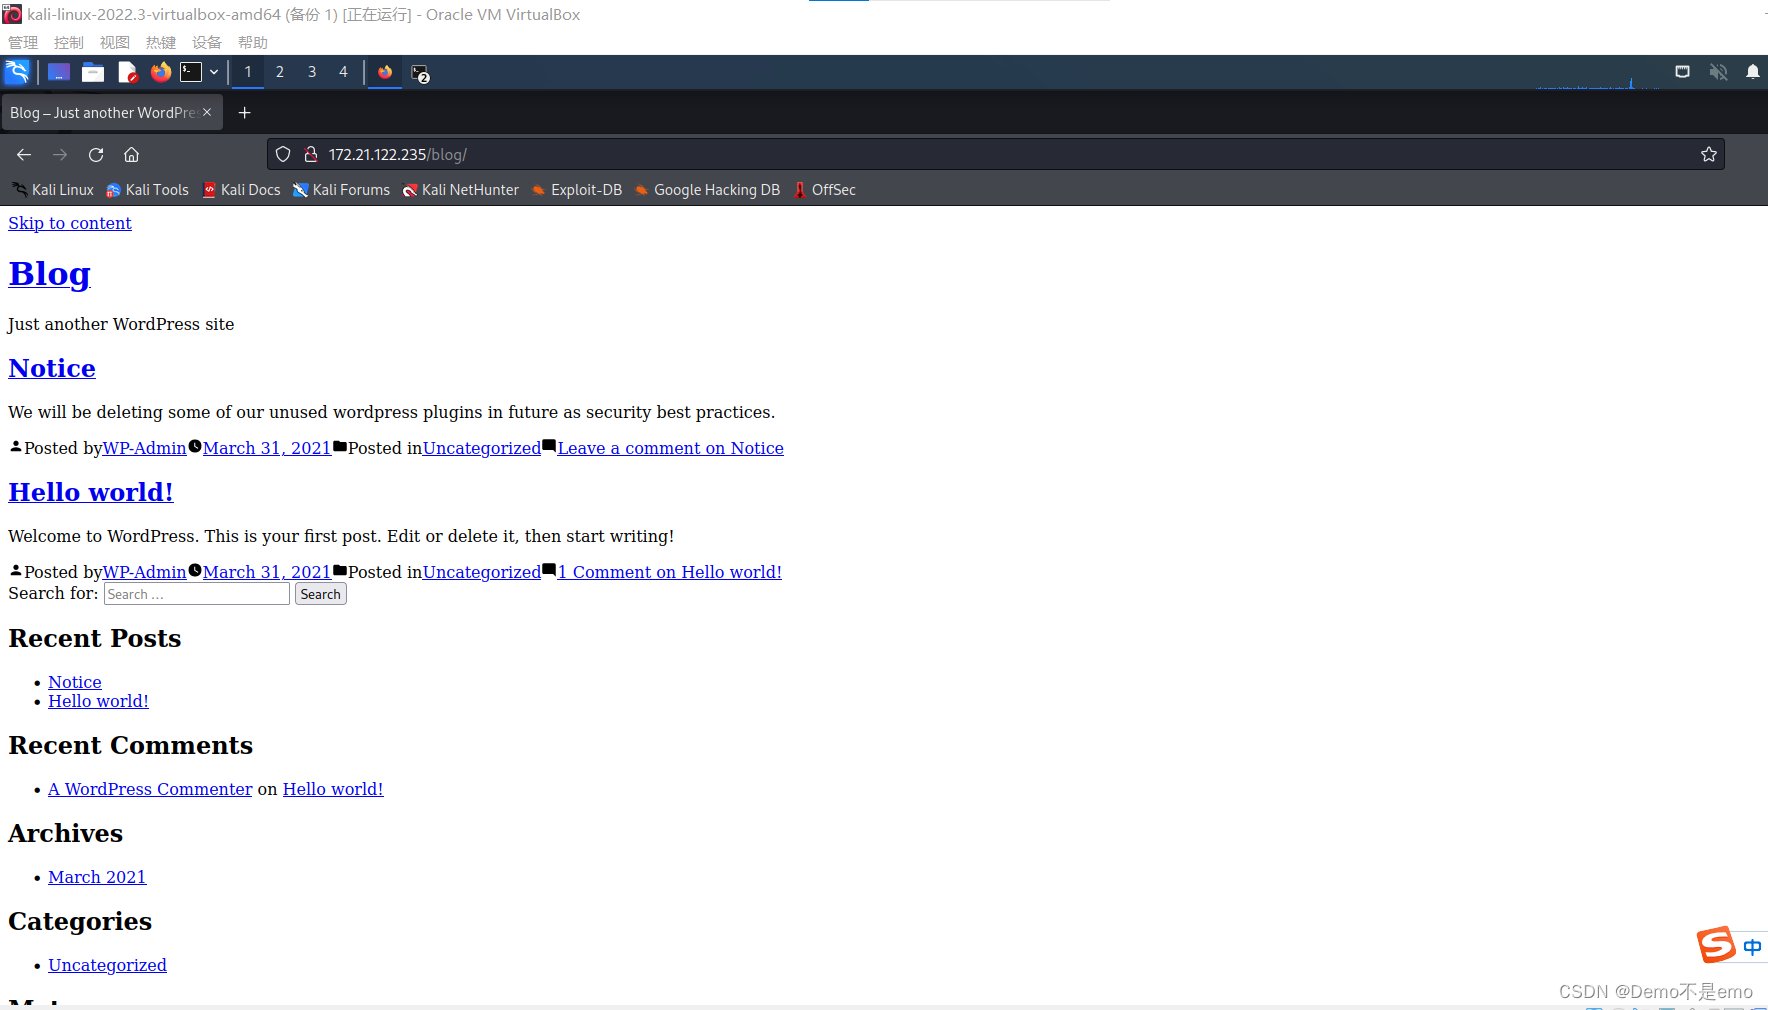Open VirtualBox 帮助 menu
This screenshot has height=1010, width=1768.
[x=253, y=42]
